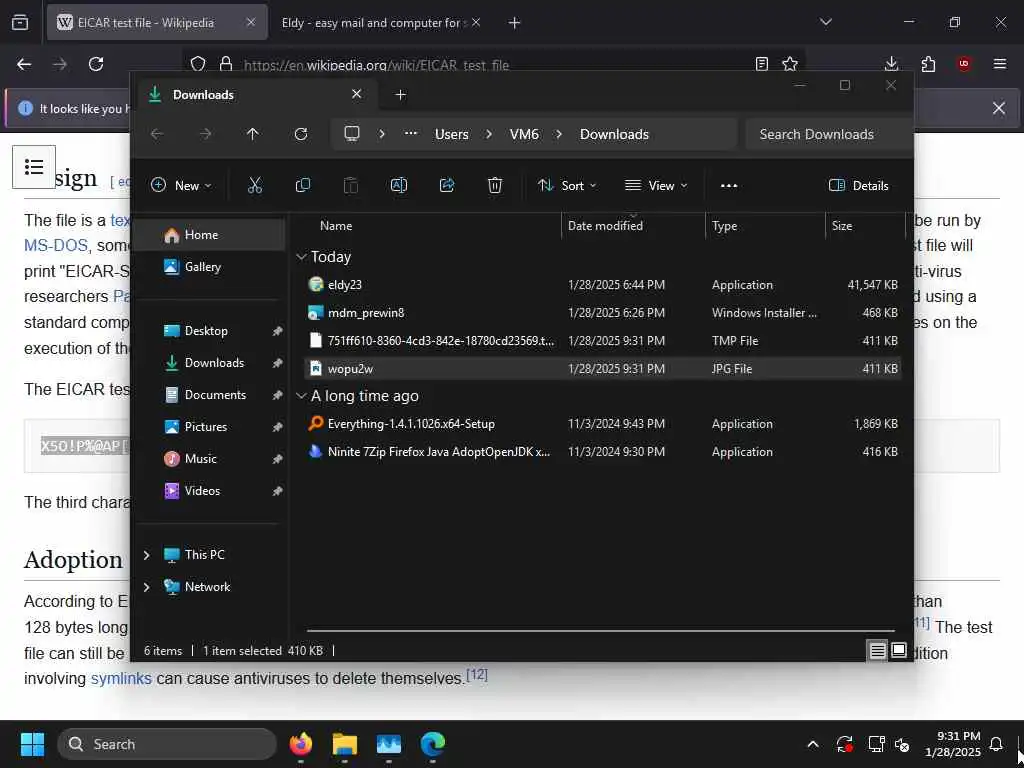
Task: Select the eldy23 application file
Action: [603, 285]
